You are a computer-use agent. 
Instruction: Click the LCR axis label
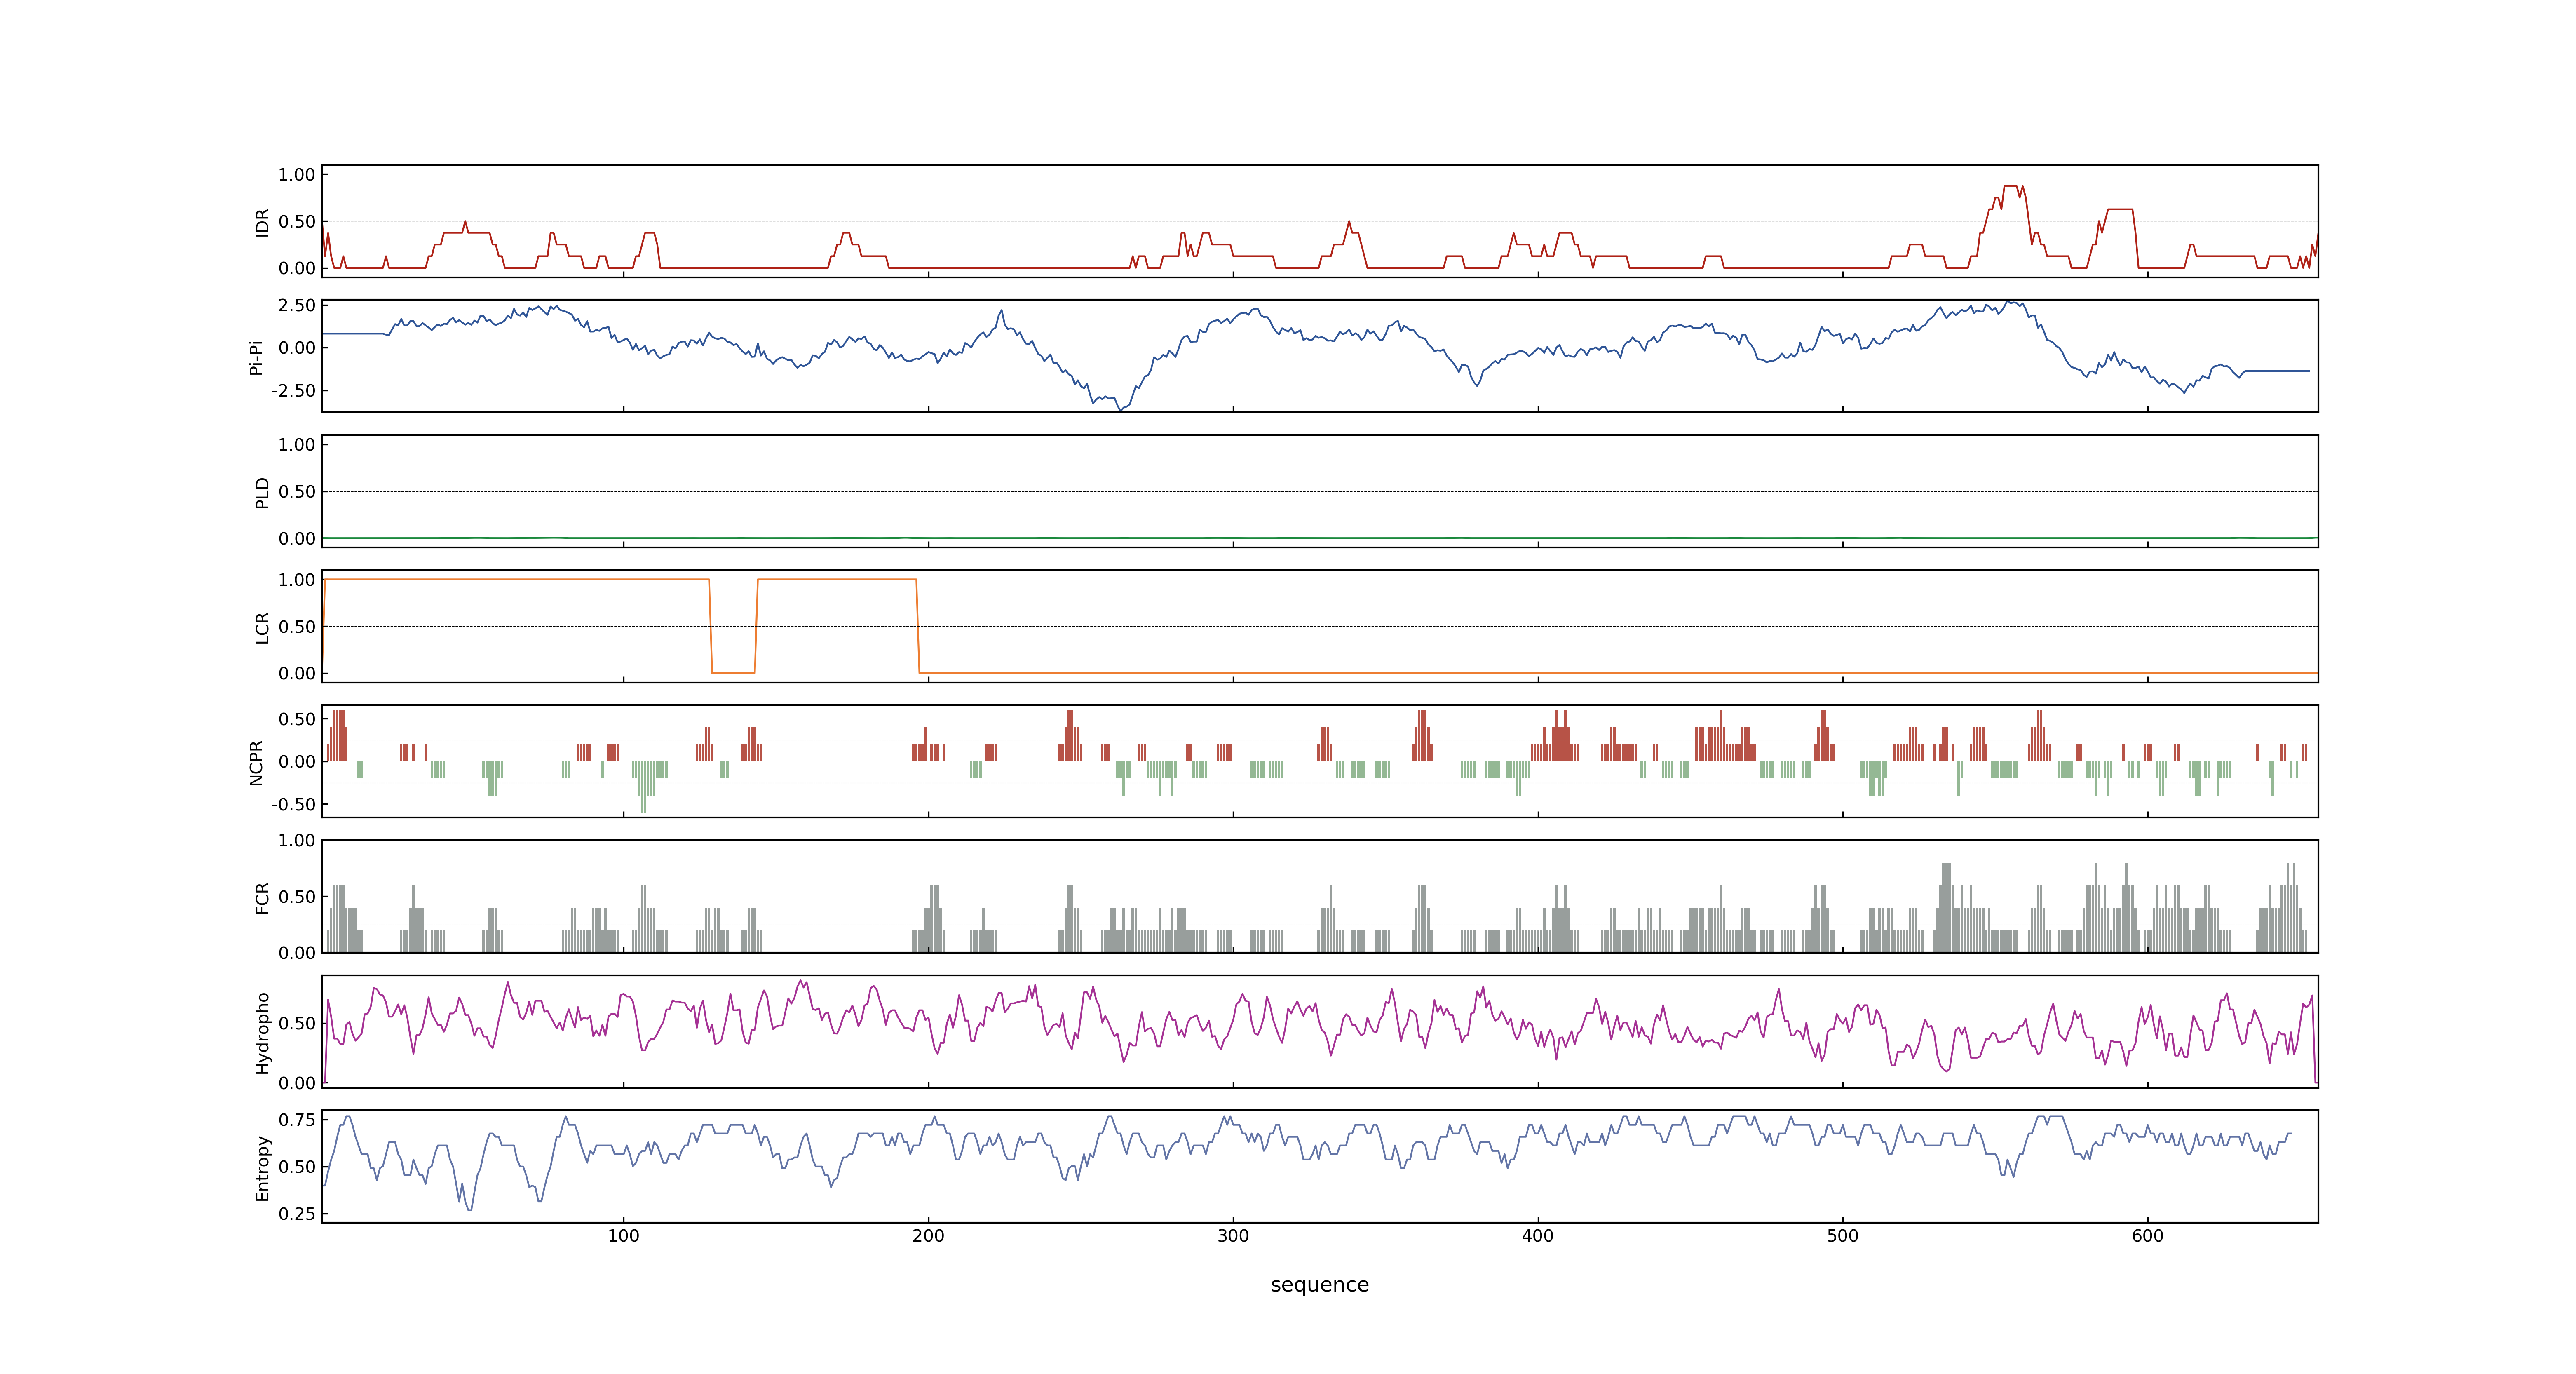pos(262,628)
